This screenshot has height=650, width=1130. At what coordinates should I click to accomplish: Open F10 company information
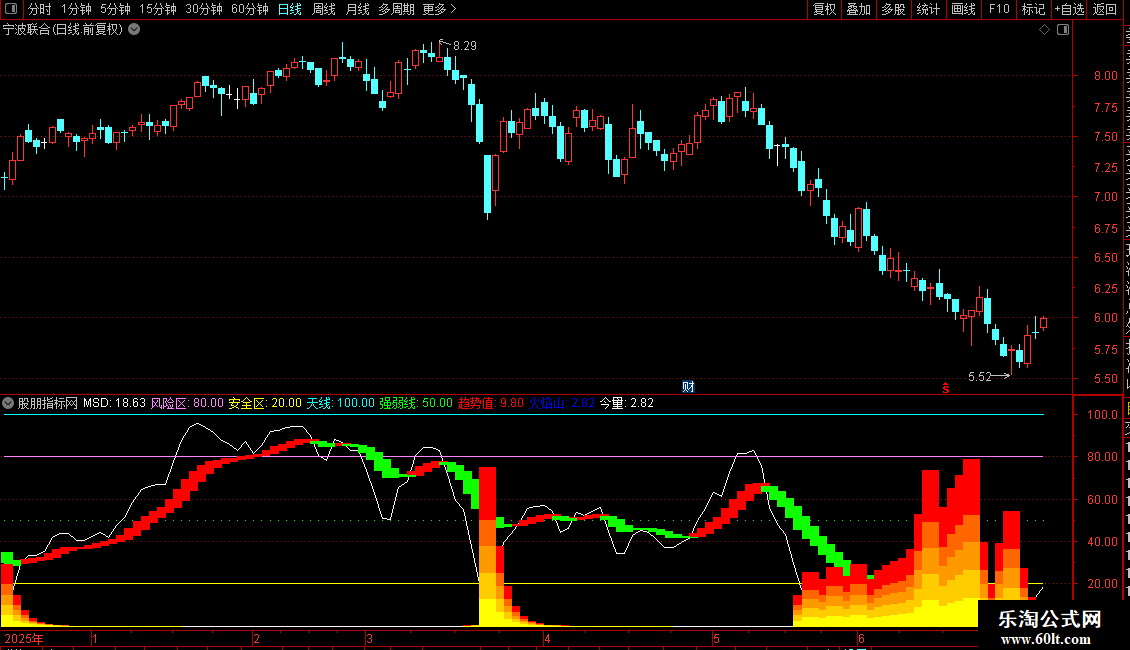[999, 9]
